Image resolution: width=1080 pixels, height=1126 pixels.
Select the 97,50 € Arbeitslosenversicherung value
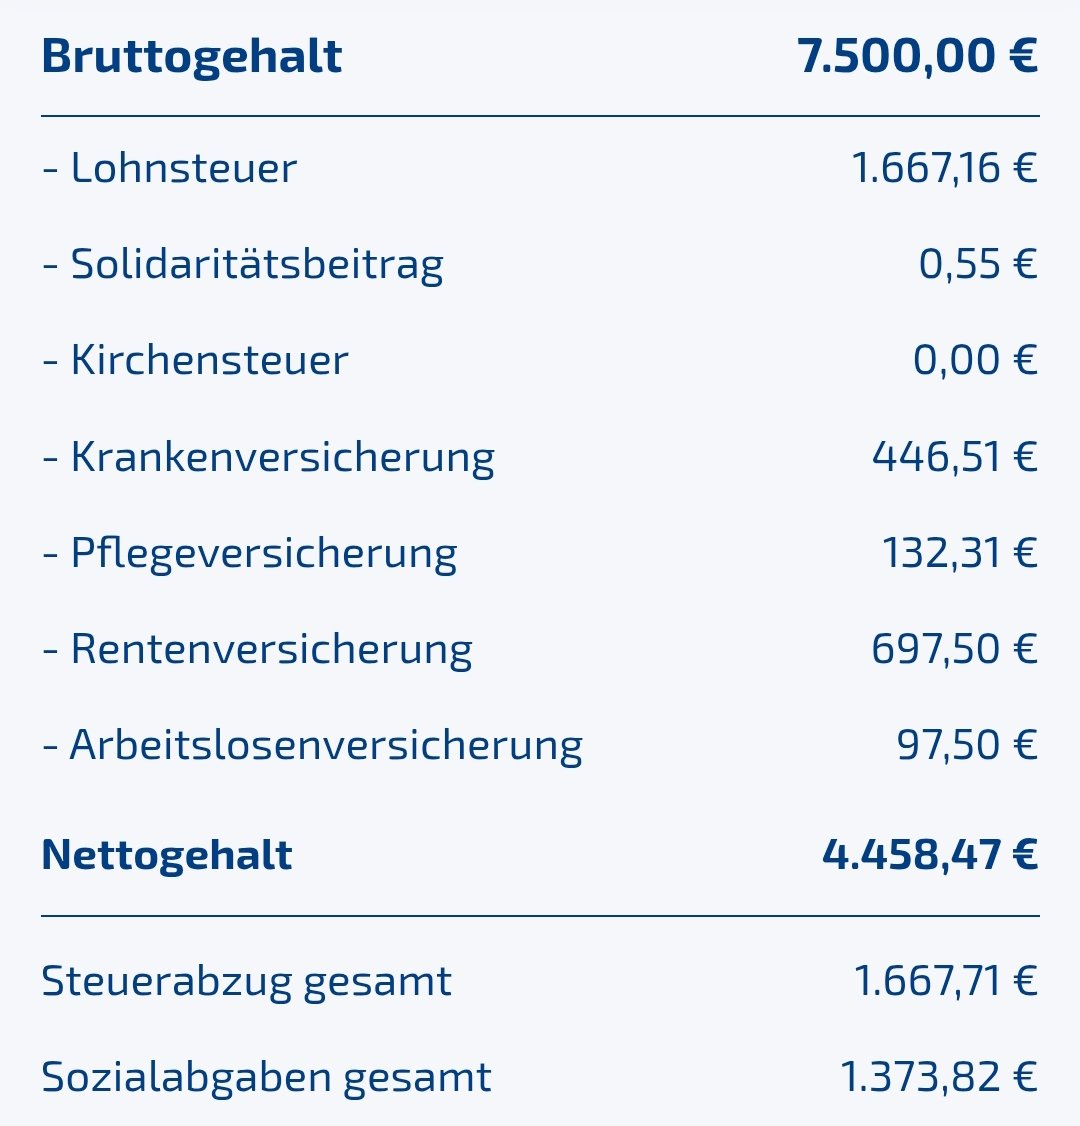click(967, 745)
